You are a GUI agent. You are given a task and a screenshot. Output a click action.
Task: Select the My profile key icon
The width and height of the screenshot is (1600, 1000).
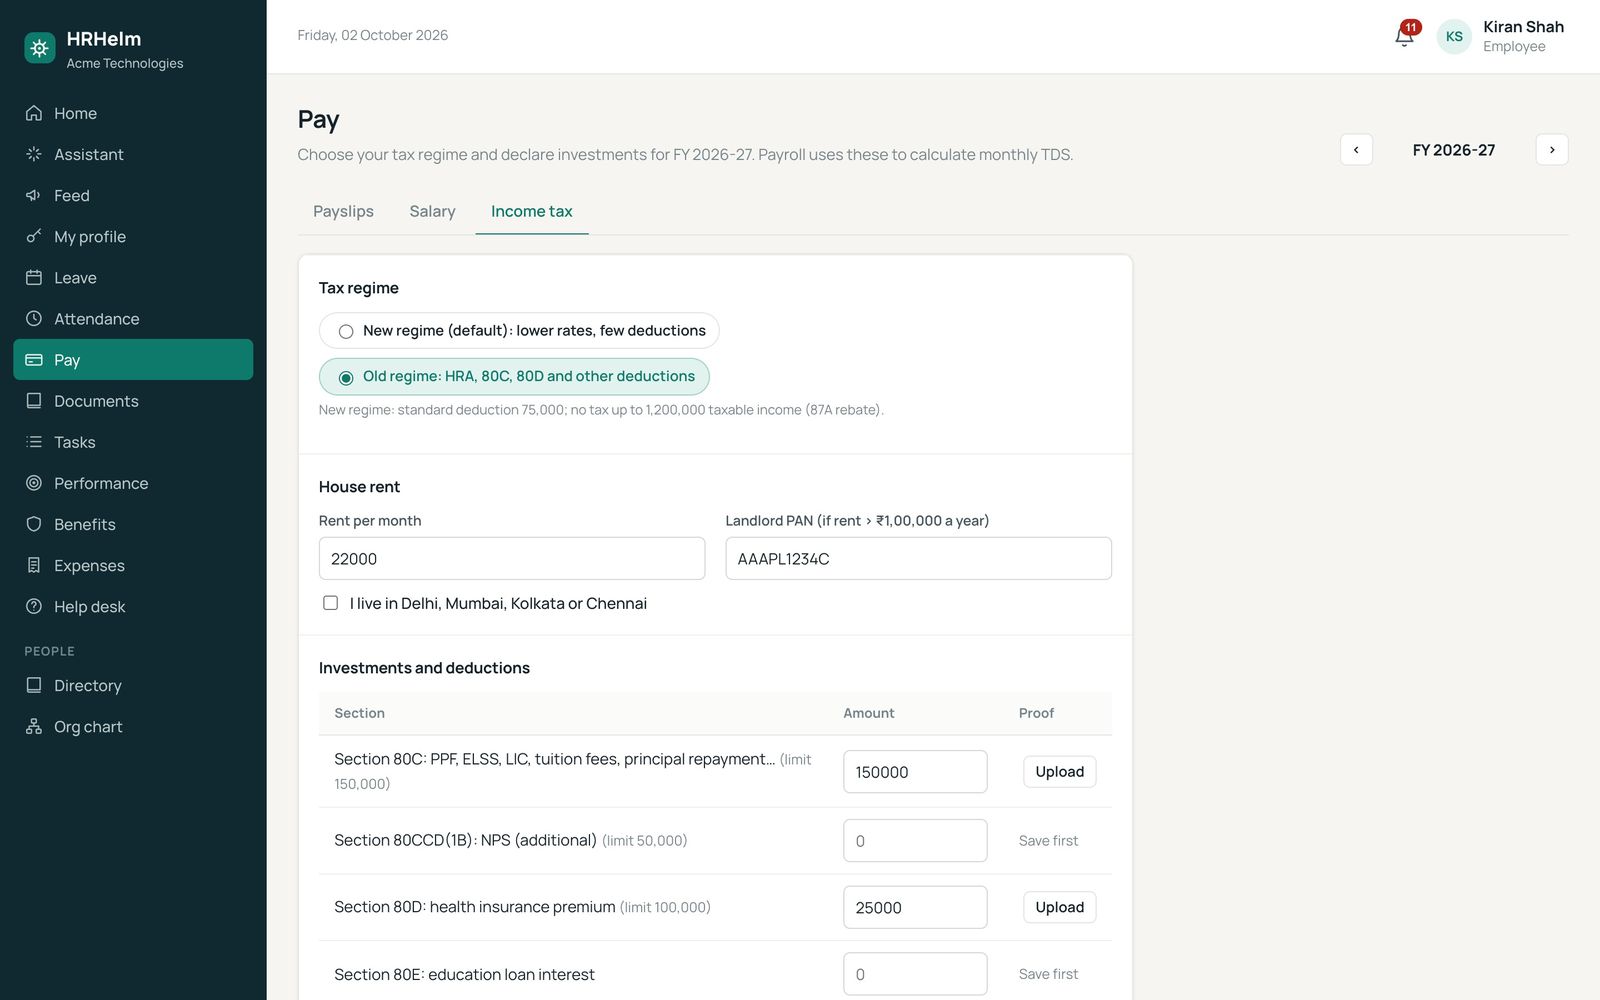pos(34,236)
